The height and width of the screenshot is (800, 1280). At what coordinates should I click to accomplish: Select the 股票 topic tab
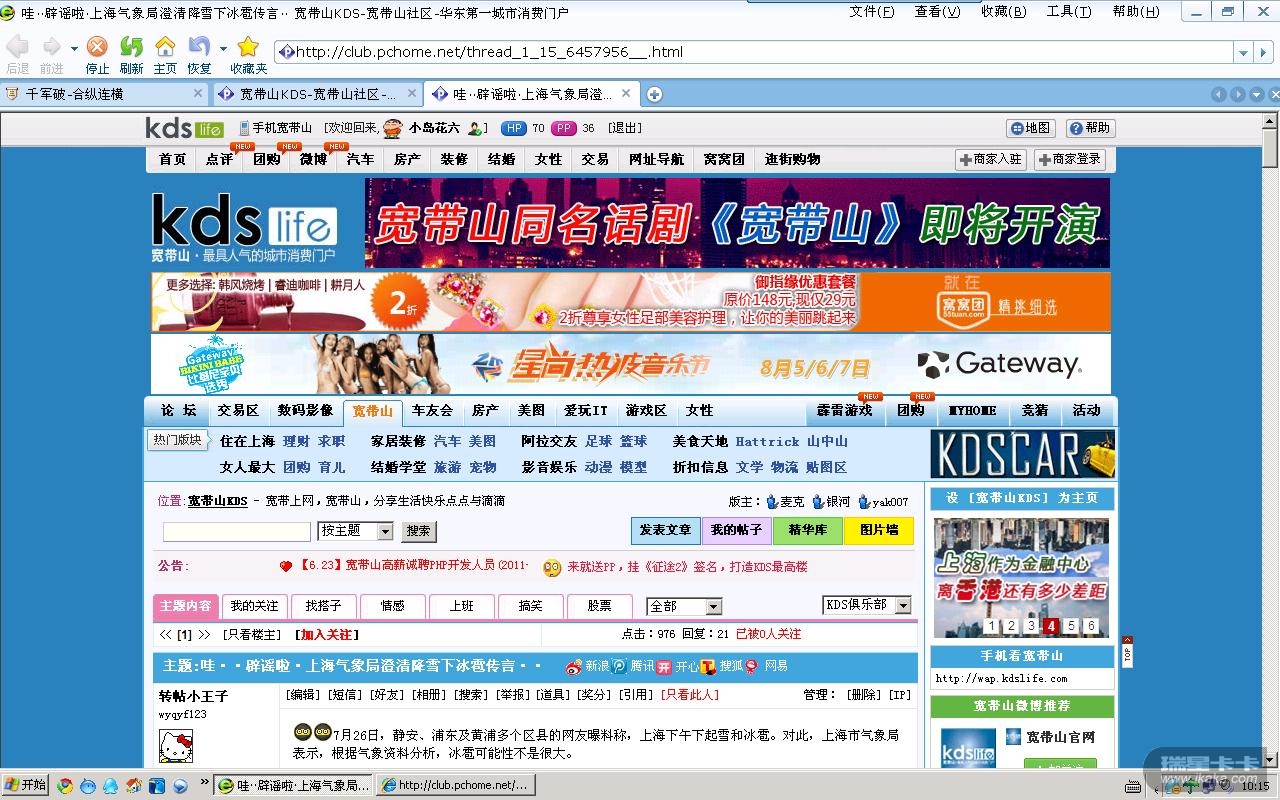599,606
